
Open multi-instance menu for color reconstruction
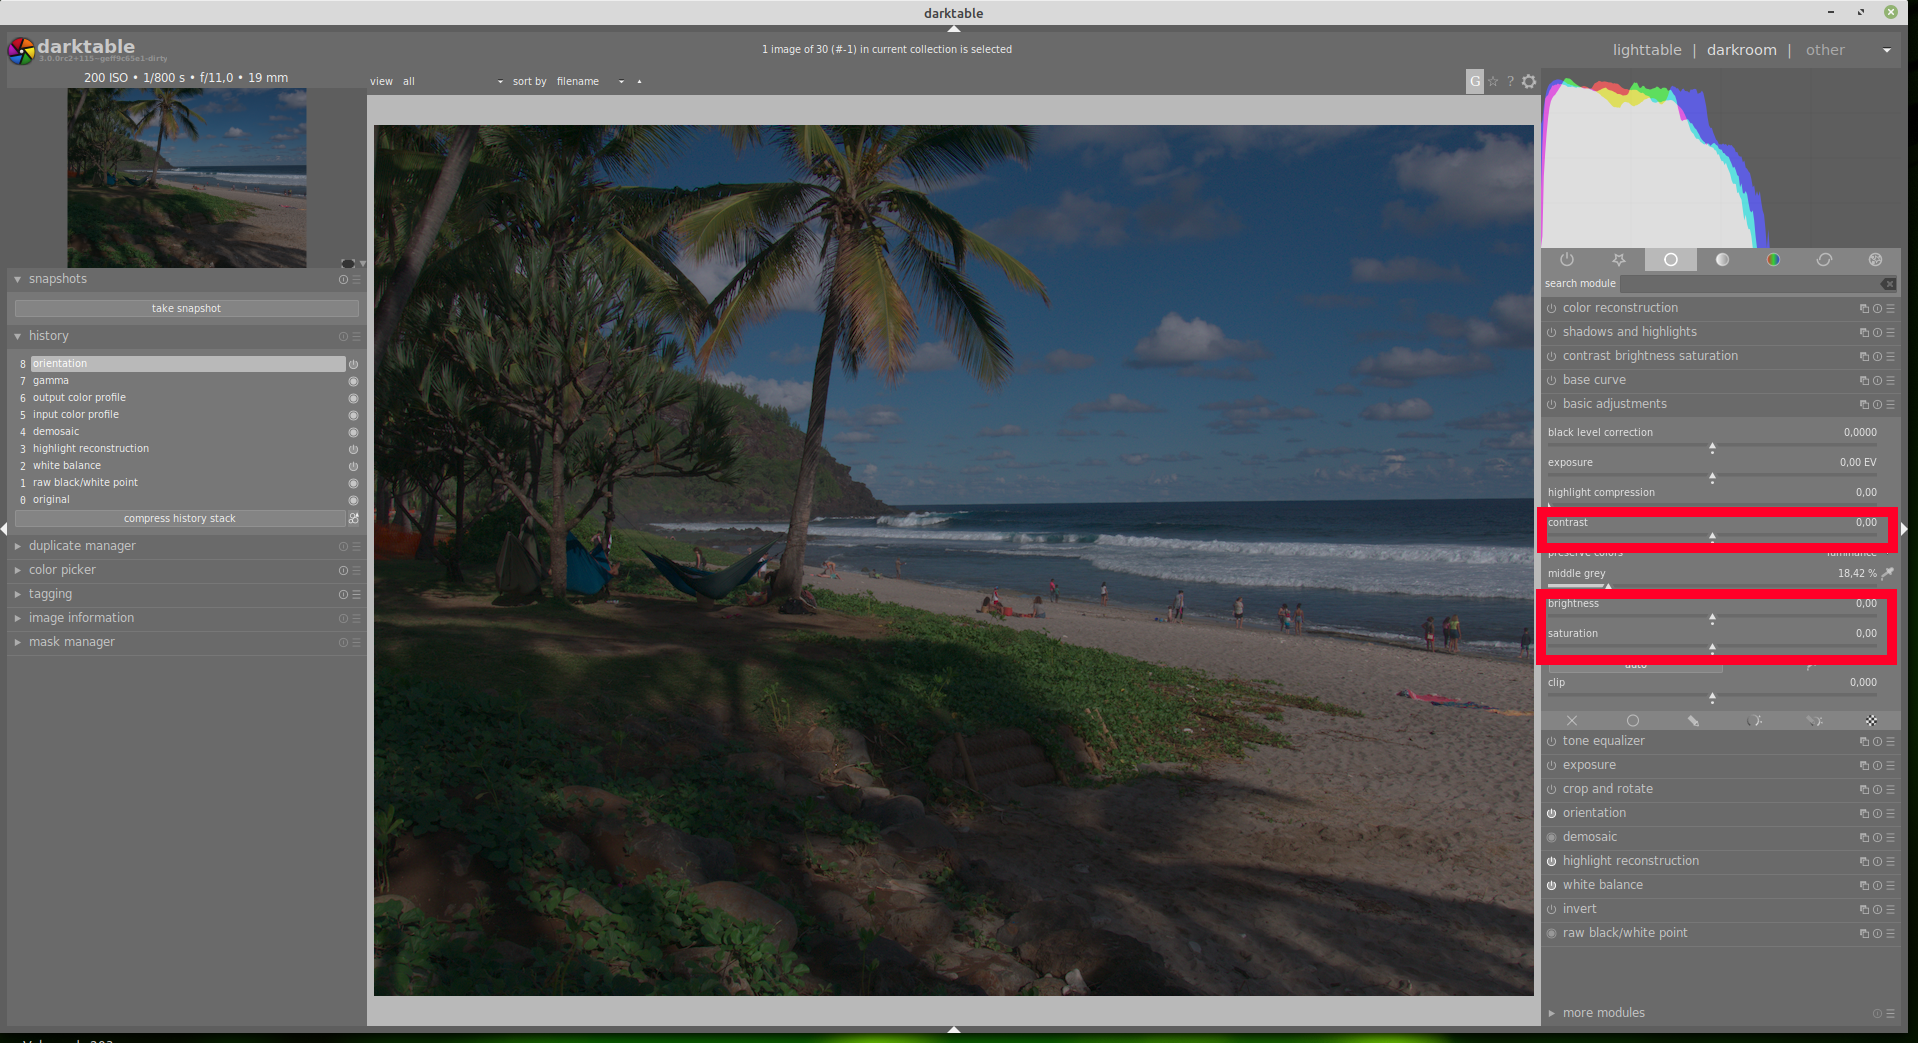(1864, 309)
